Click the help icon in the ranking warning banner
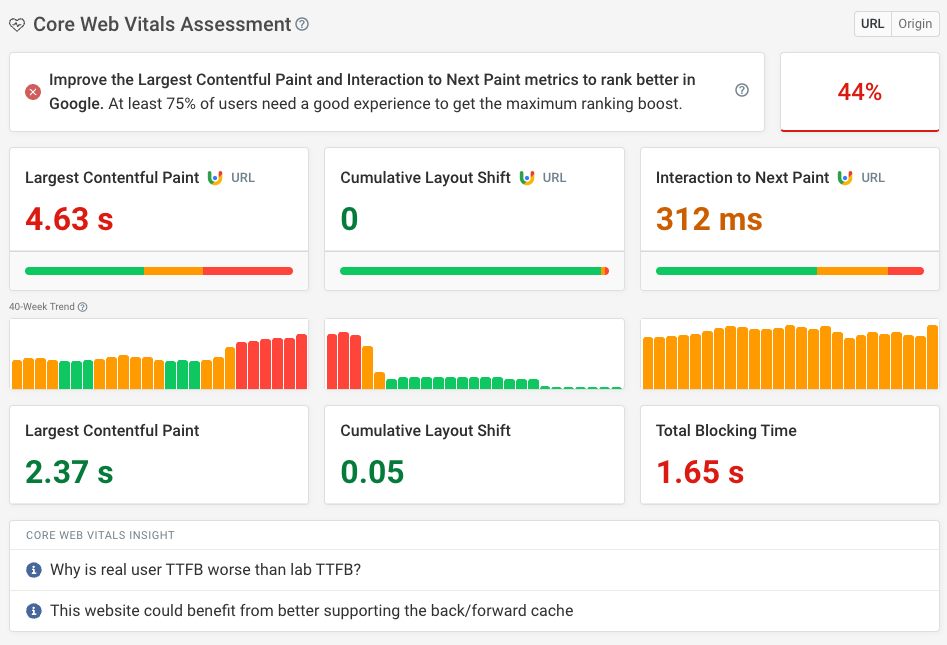The image size is (947, 645). pyautogui.click(x=741, y=90)
